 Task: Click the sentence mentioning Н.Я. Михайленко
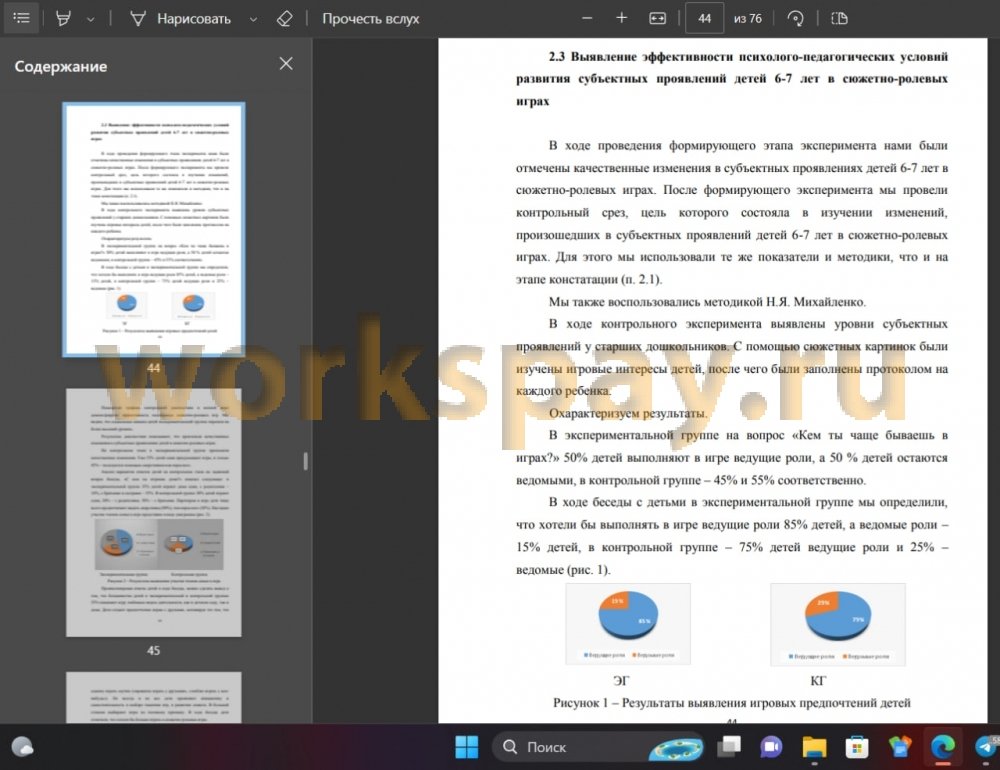click(x=707, y=302)
